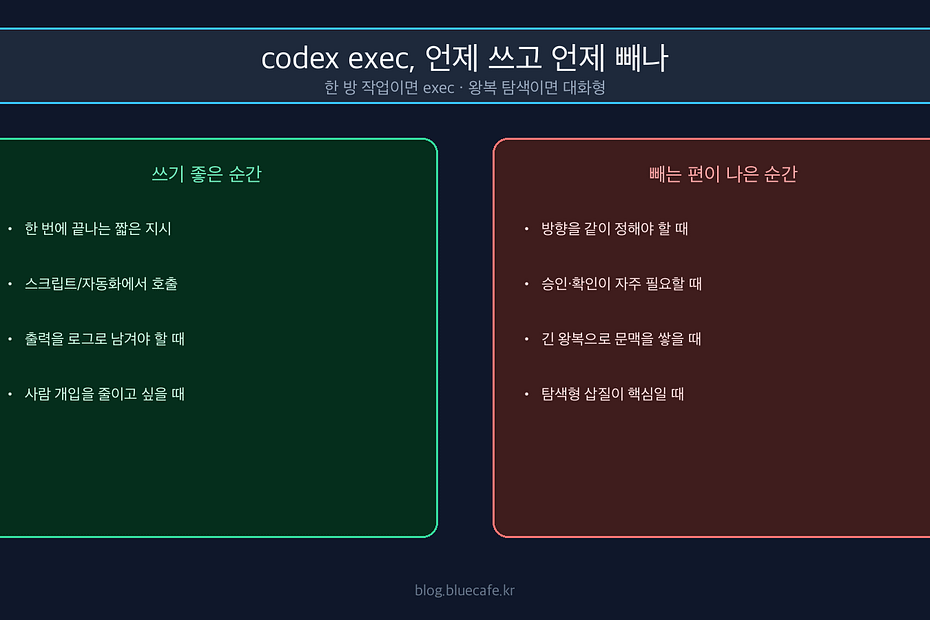Click the title "codex exec, 언제 쓰고 언제 빼나"
This screenshot has width=930, height=620.
464,58
